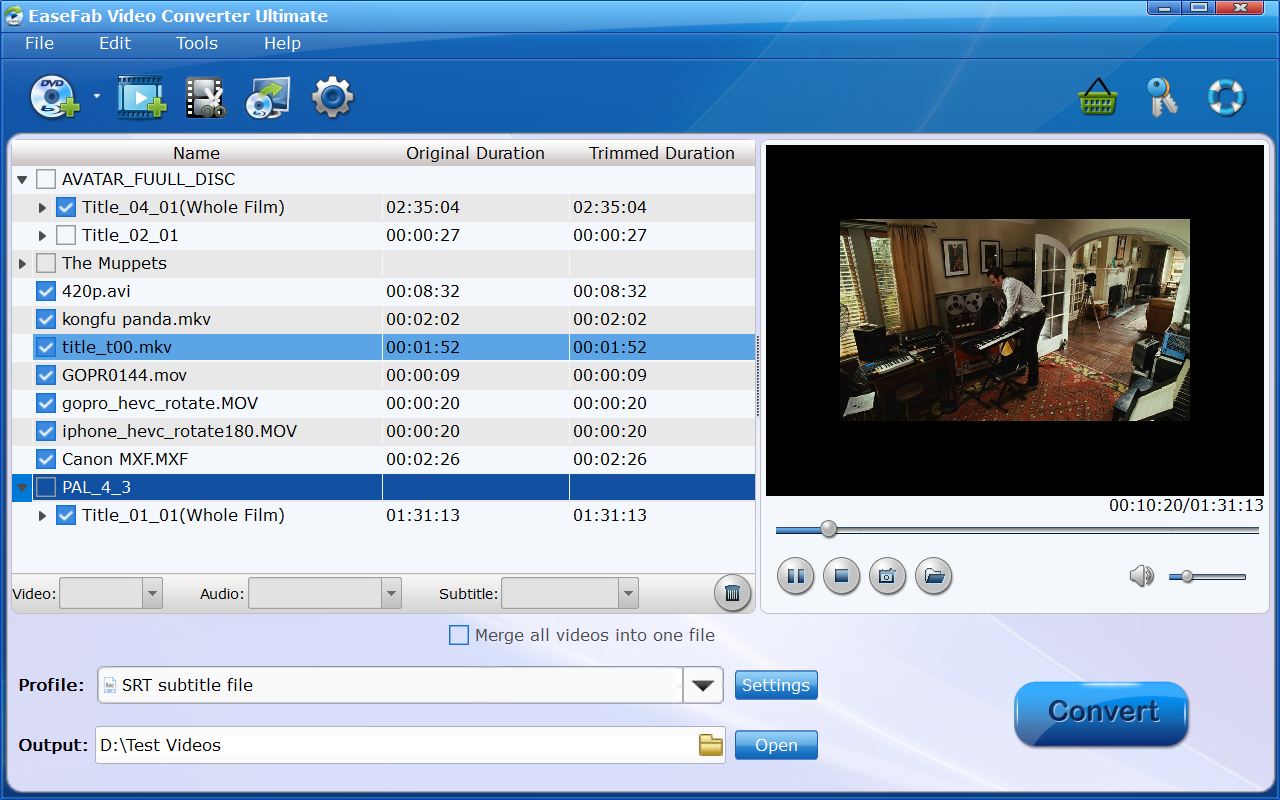1280x800 pixels.
Task: Uncheck the Canon MXF.MXF checkbox
Action: pos(46,459)
